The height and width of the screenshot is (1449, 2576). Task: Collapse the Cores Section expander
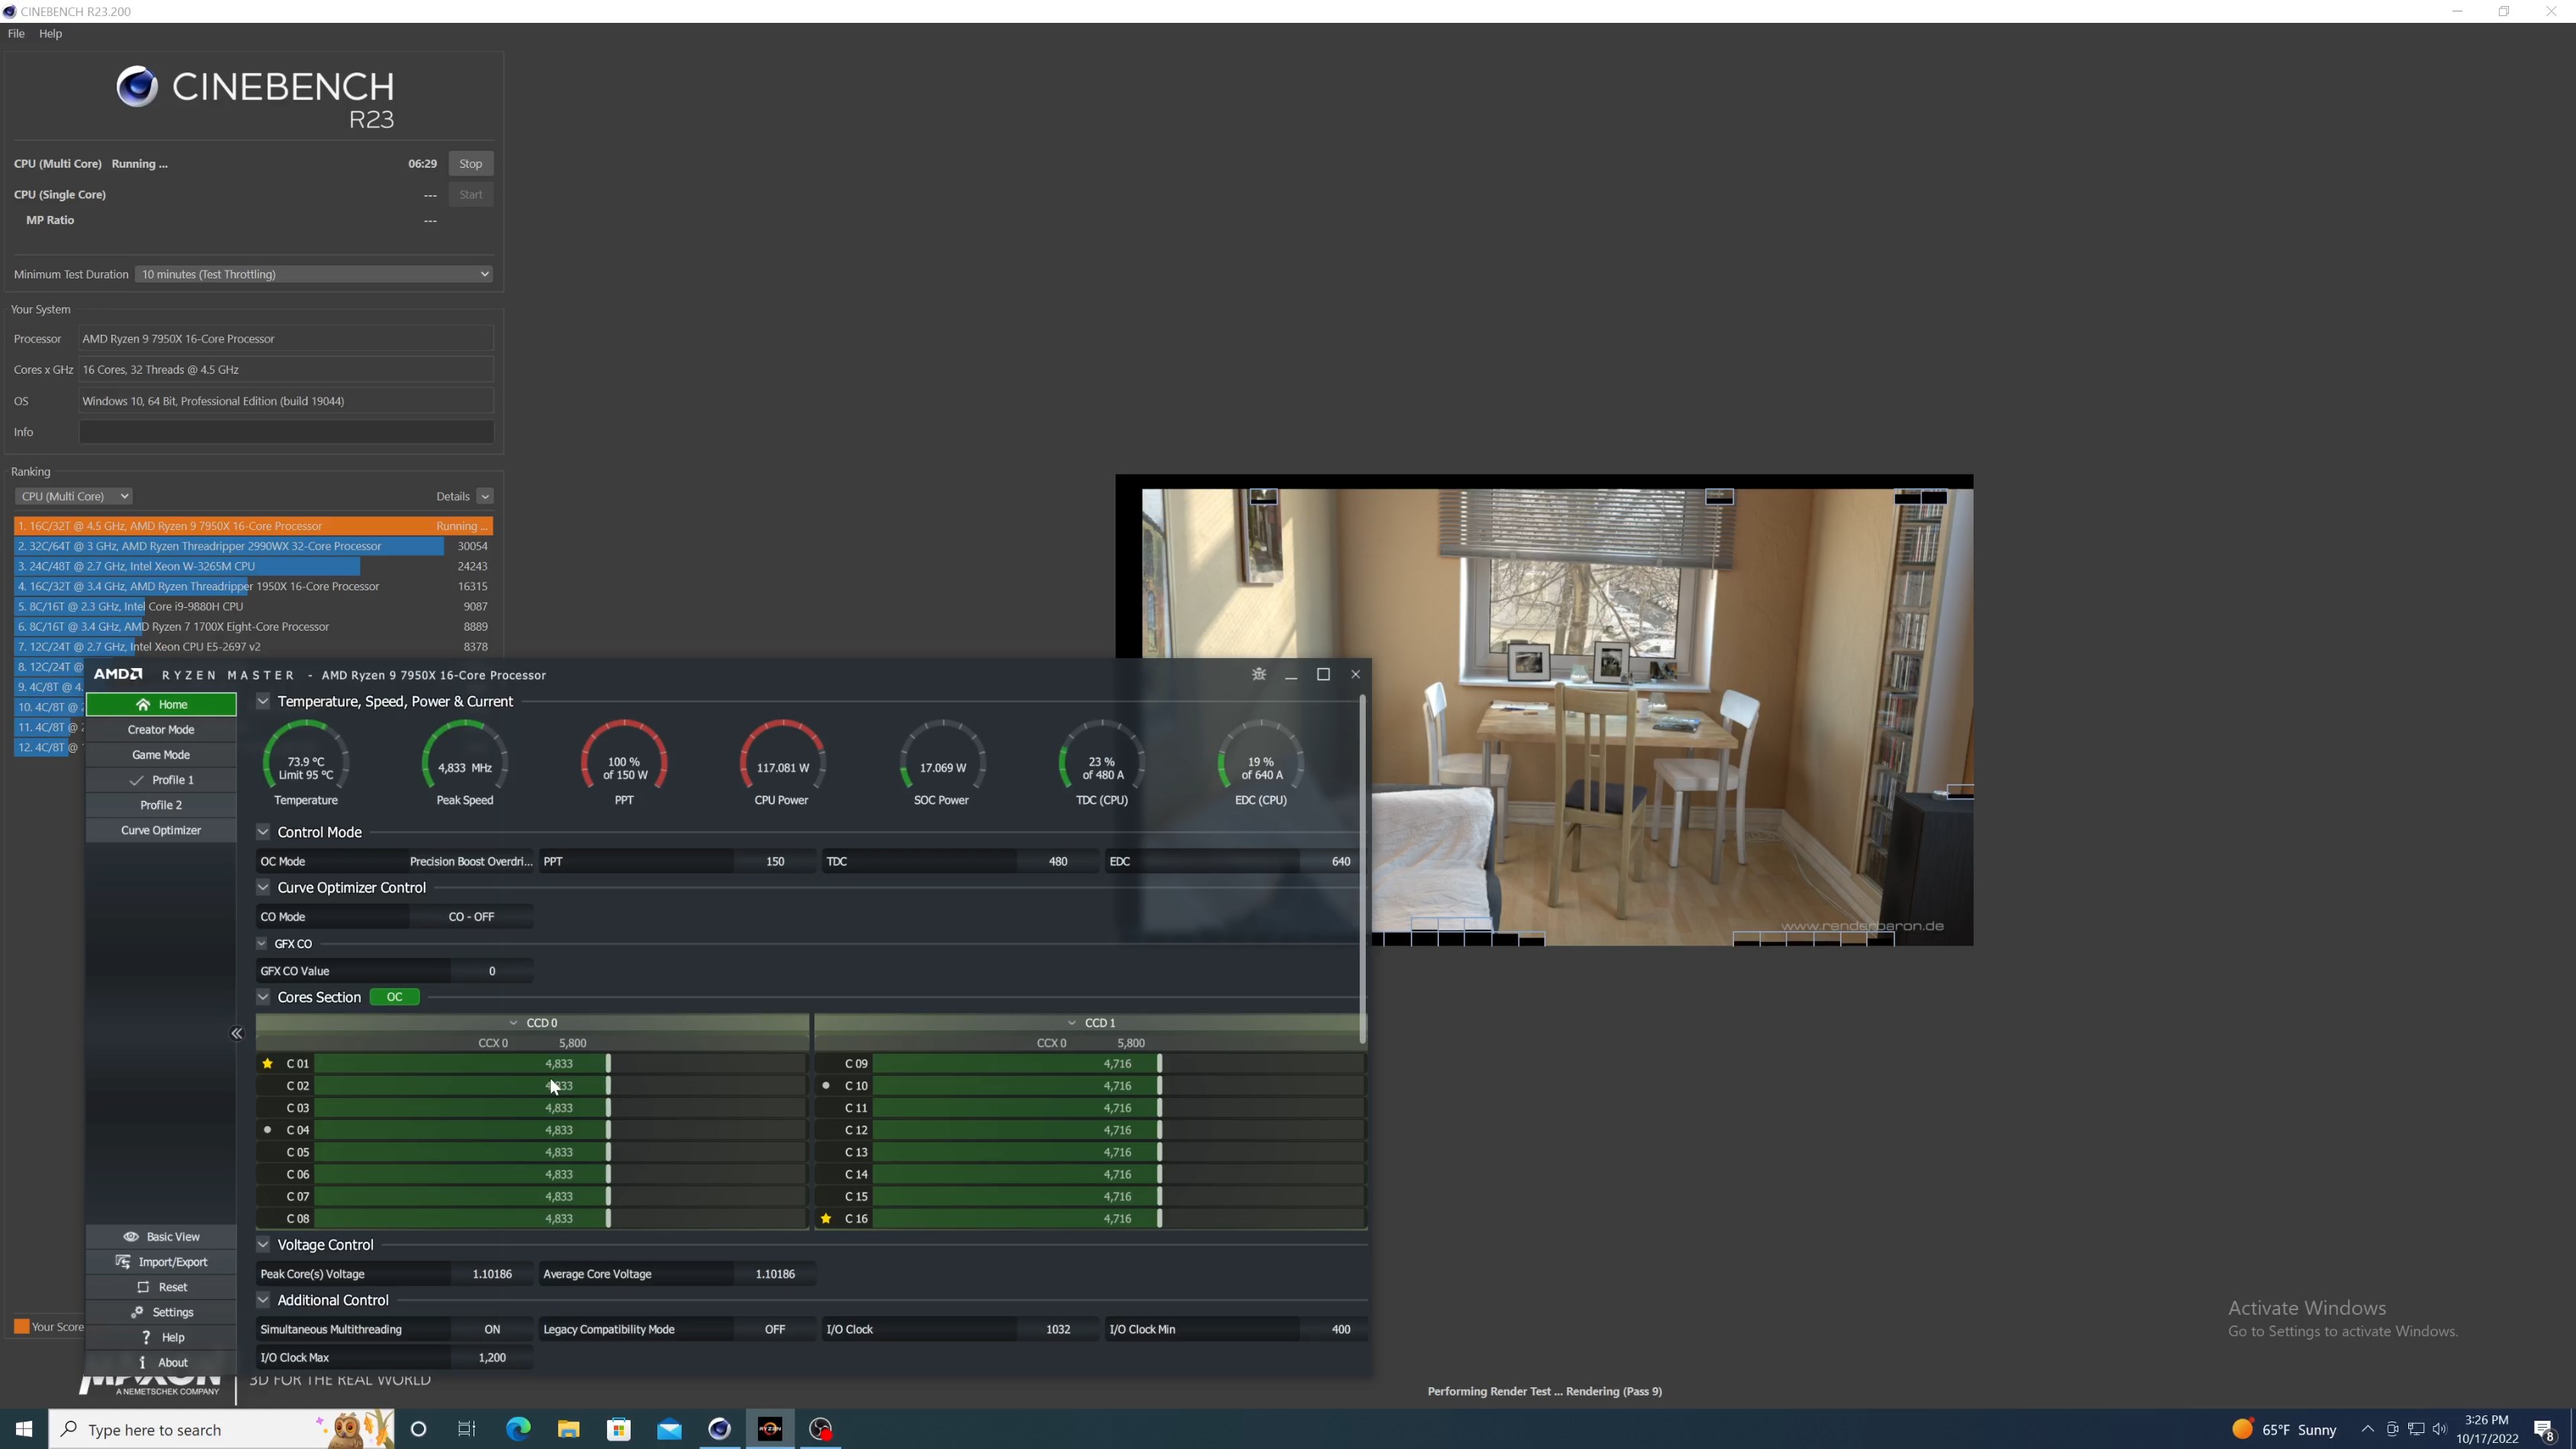click(263, 997)
